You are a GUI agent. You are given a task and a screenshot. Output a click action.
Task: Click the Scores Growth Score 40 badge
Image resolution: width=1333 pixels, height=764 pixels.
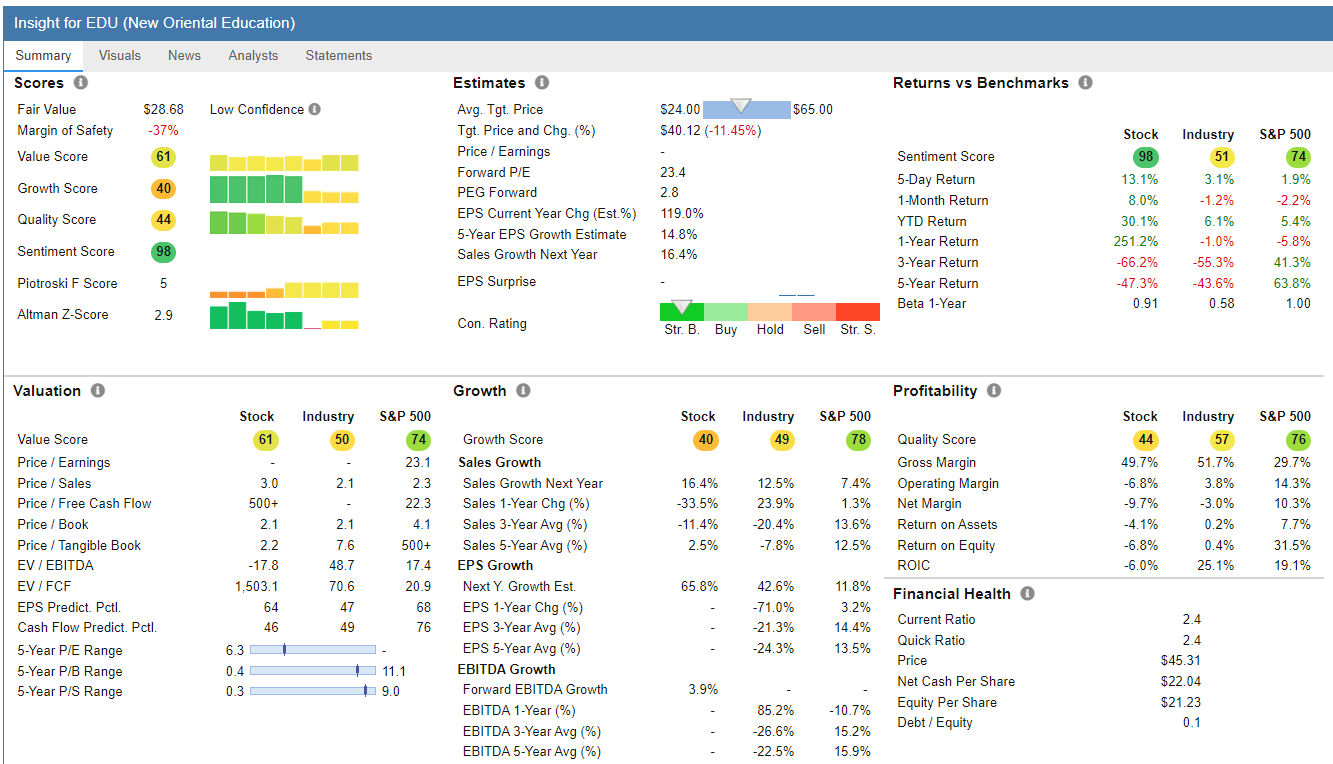163,189
